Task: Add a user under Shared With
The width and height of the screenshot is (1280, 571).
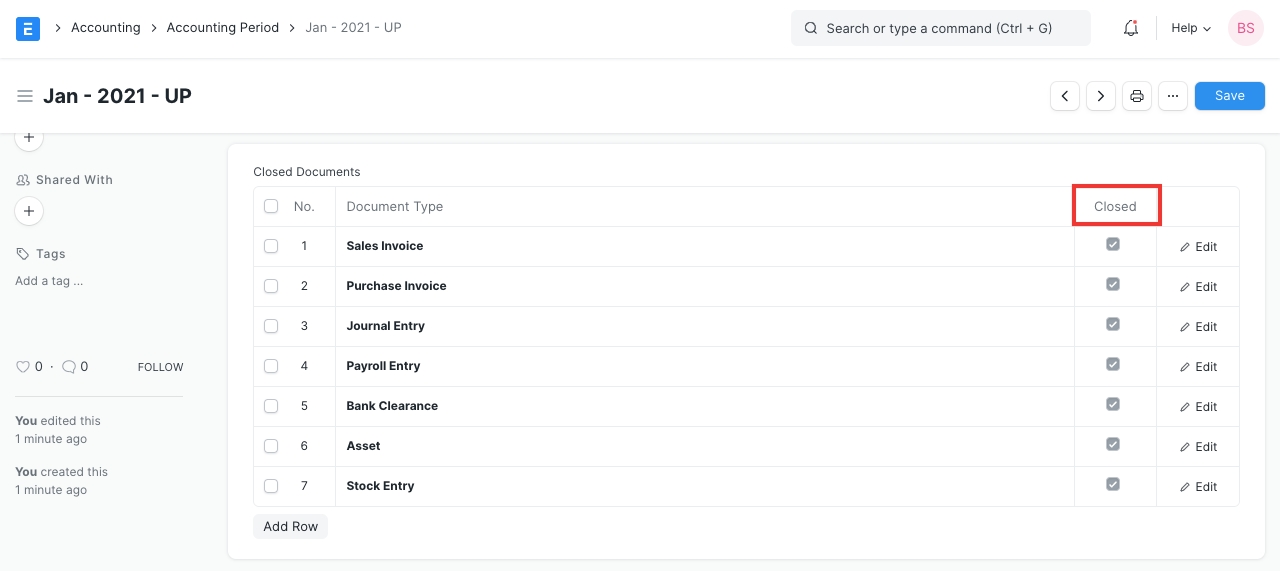Action: tap(29, 211)
